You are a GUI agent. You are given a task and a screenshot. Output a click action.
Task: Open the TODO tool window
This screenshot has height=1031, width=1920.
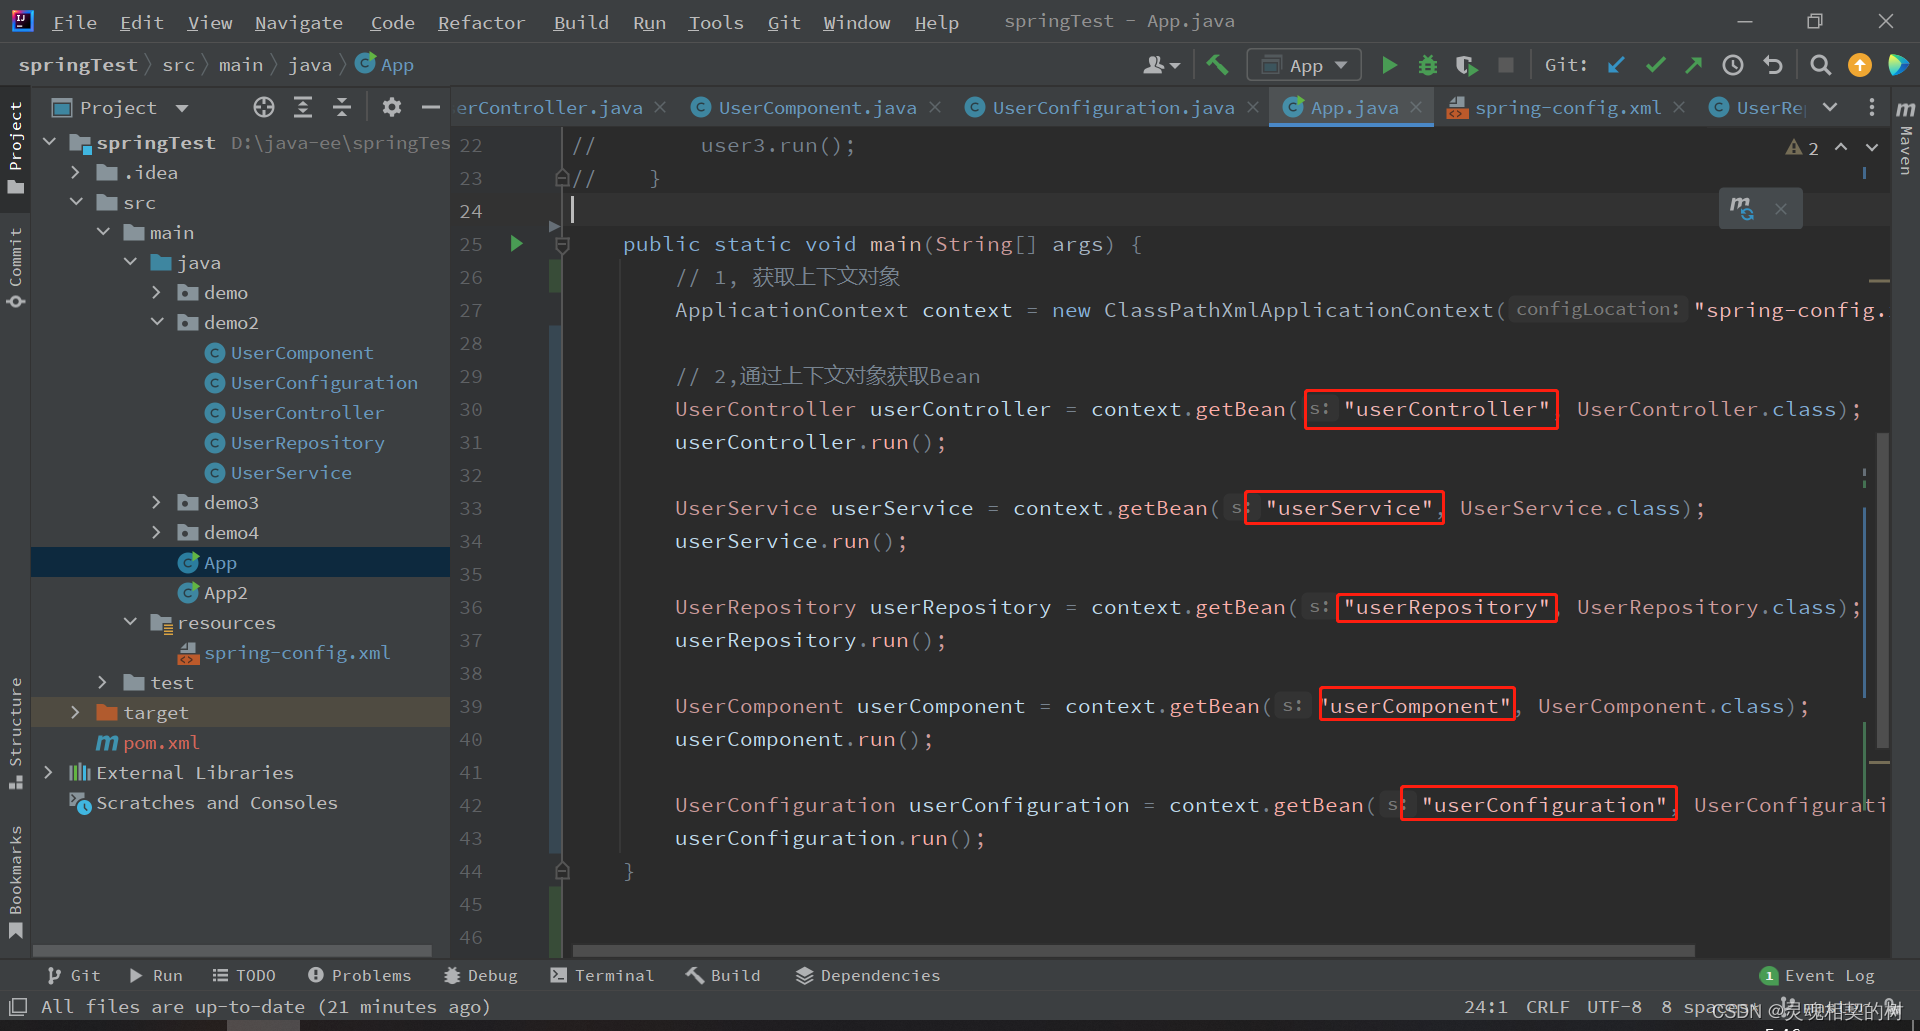tap(244, 975)
